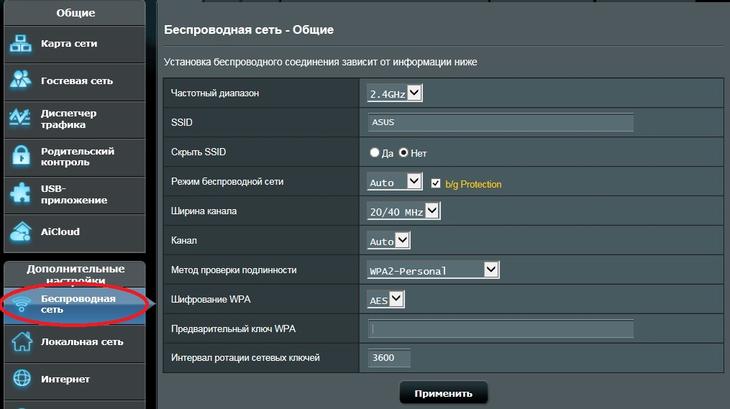
Task: Click the b/g Protection yellow link
Action: 473,184
